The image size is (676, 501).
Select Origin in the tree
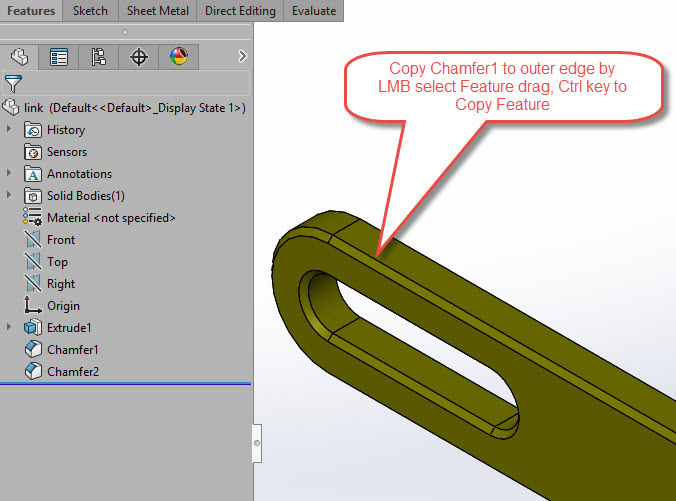(63, 306)
